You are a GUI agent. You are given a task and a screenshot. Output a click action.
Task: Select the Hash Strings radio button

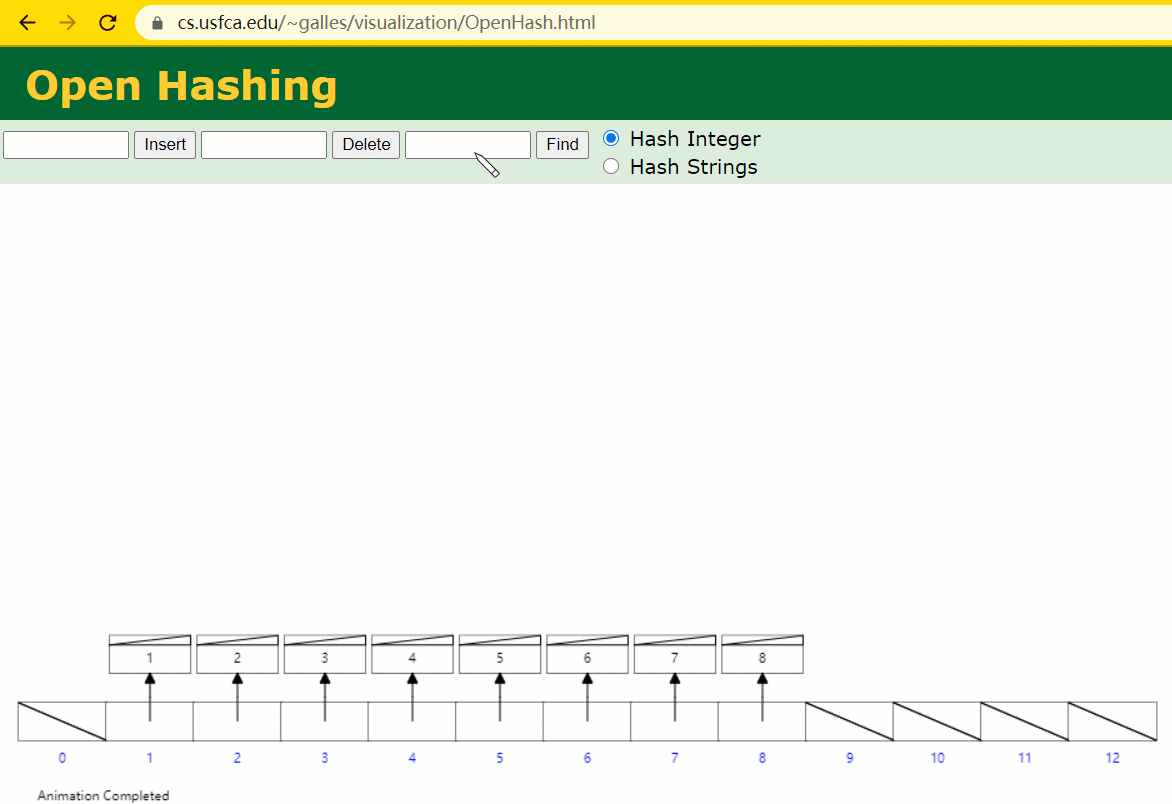tap(611, 166)
